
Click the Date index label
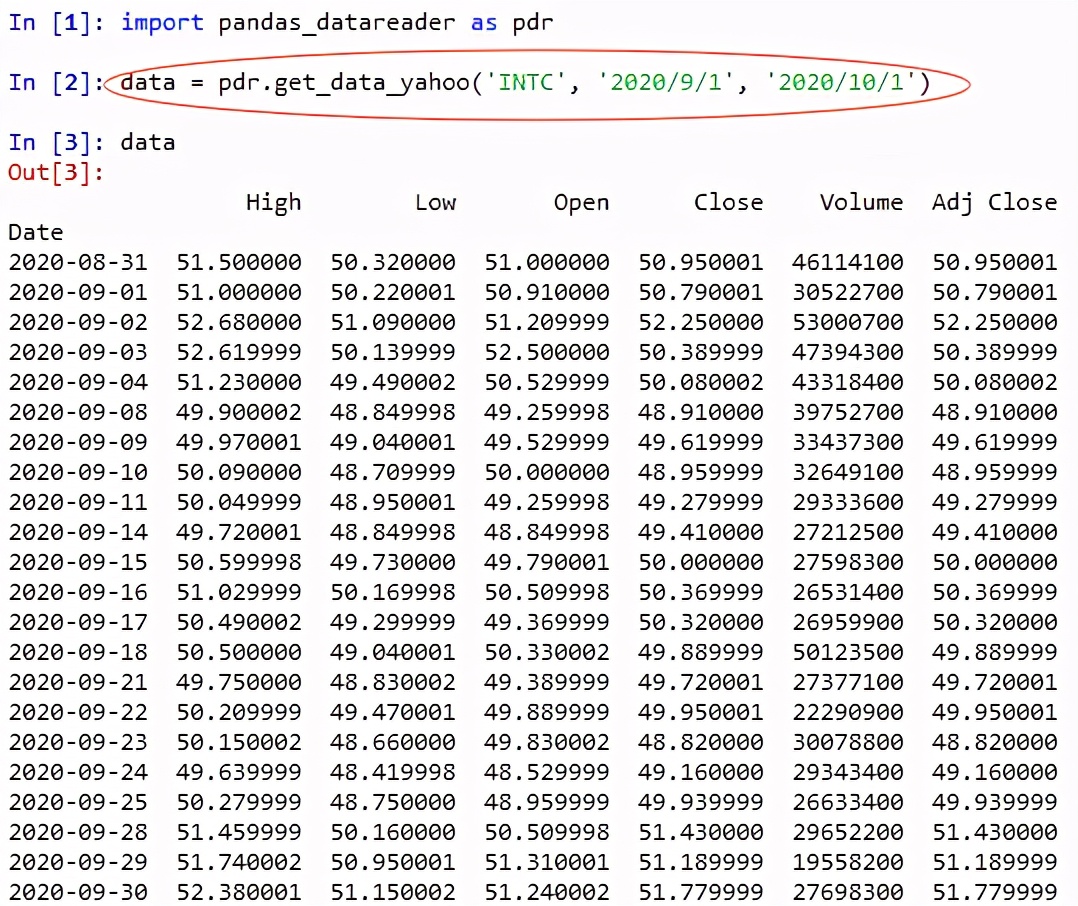click(x=35, y=232)
